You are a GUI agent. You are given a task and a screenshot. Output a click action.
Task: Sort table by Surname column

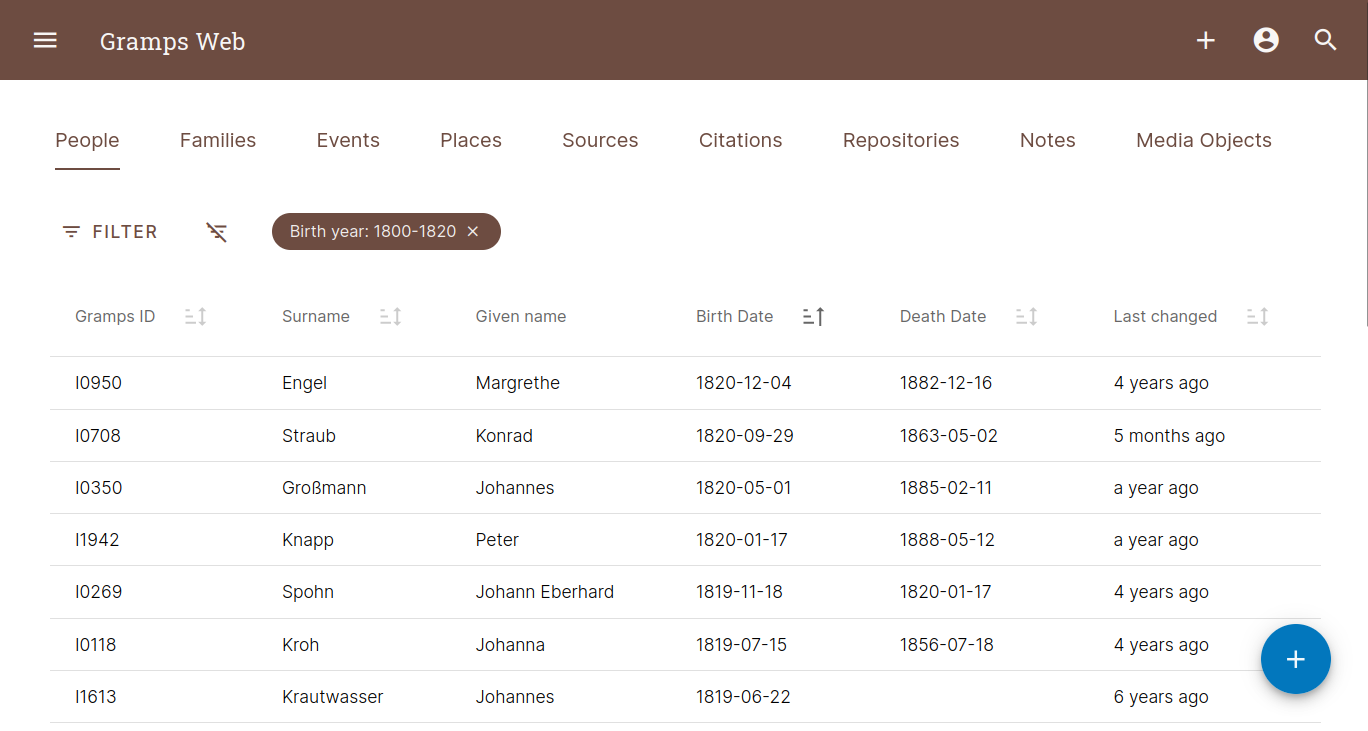click(x=391, y=317)
